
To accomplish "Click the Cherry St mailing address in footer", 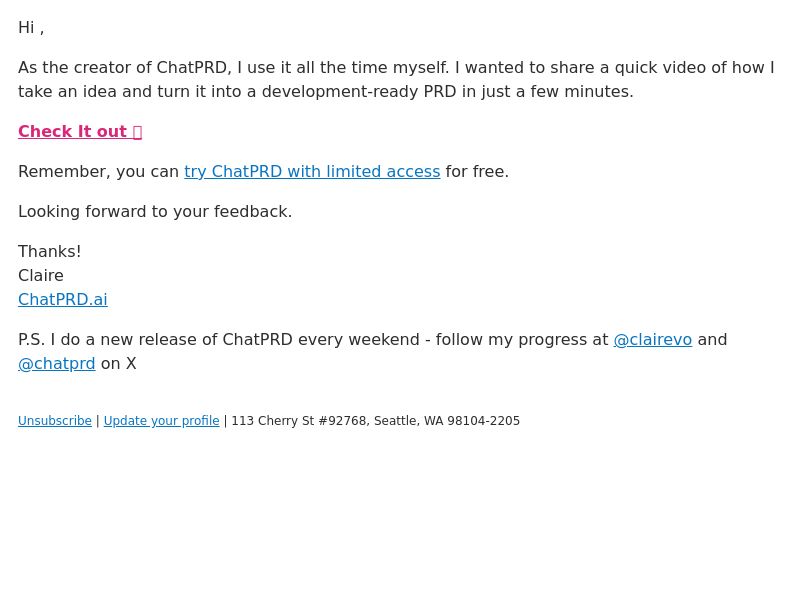I will [375, 421].
